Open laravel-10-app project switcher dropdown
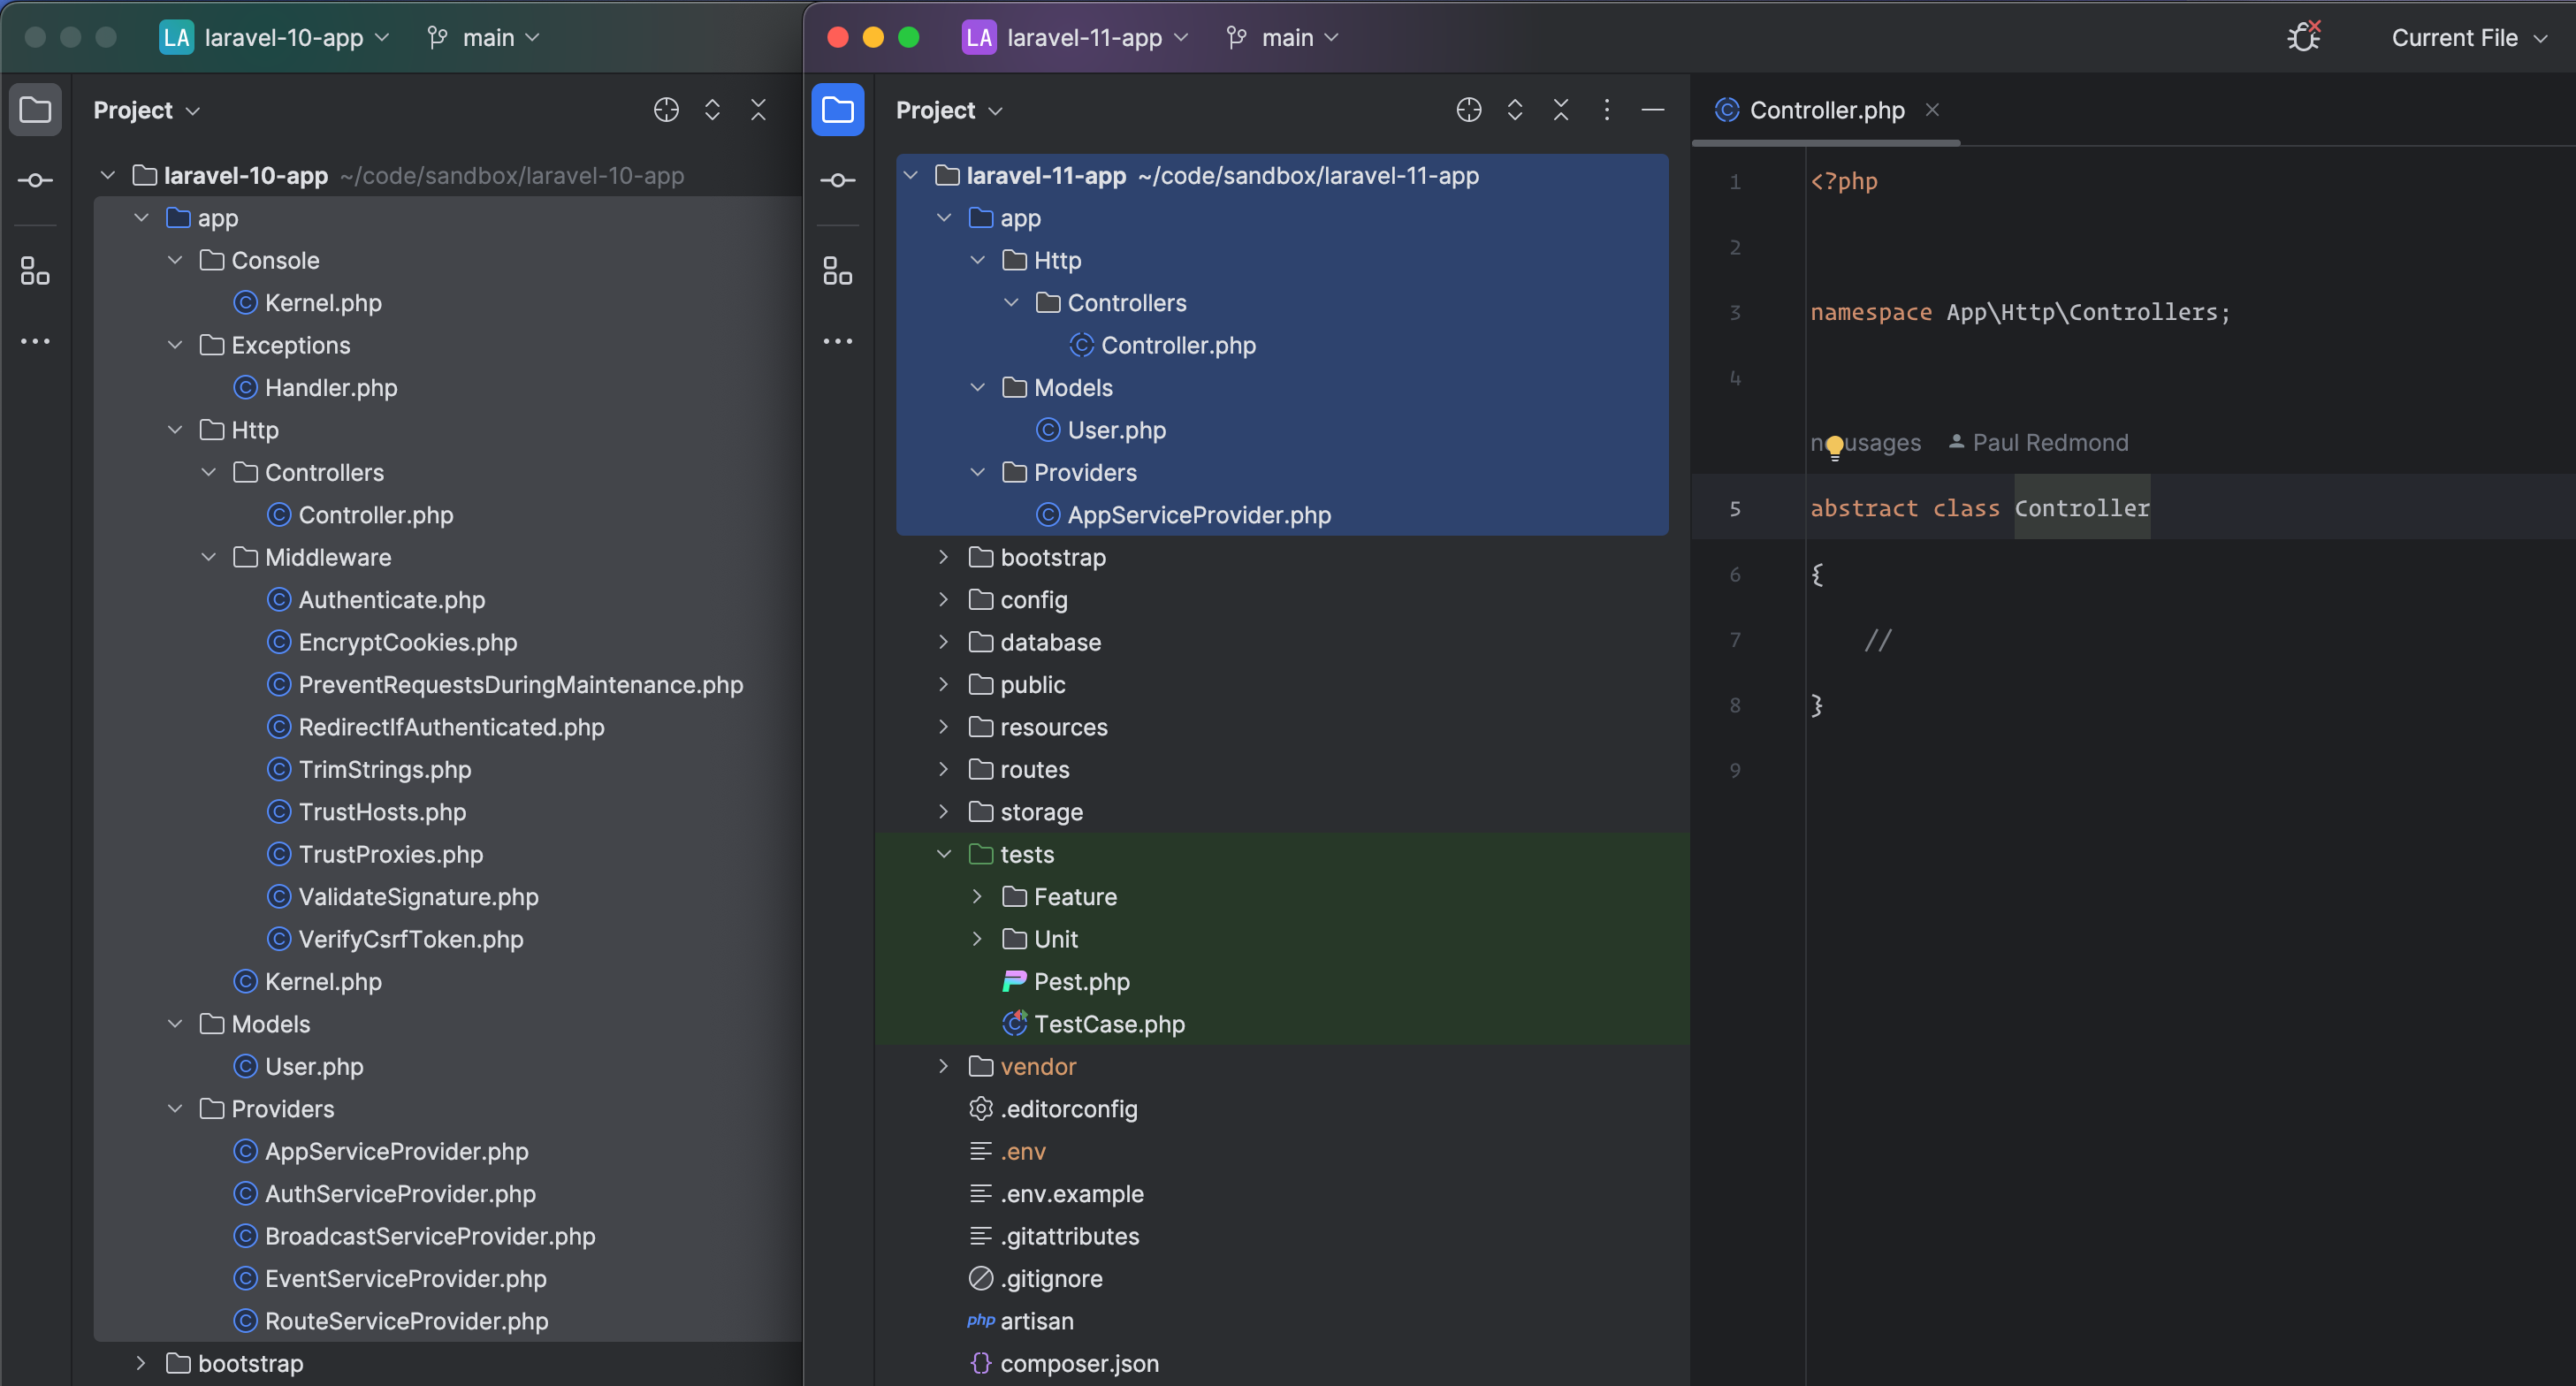 [x=274, y=37]
